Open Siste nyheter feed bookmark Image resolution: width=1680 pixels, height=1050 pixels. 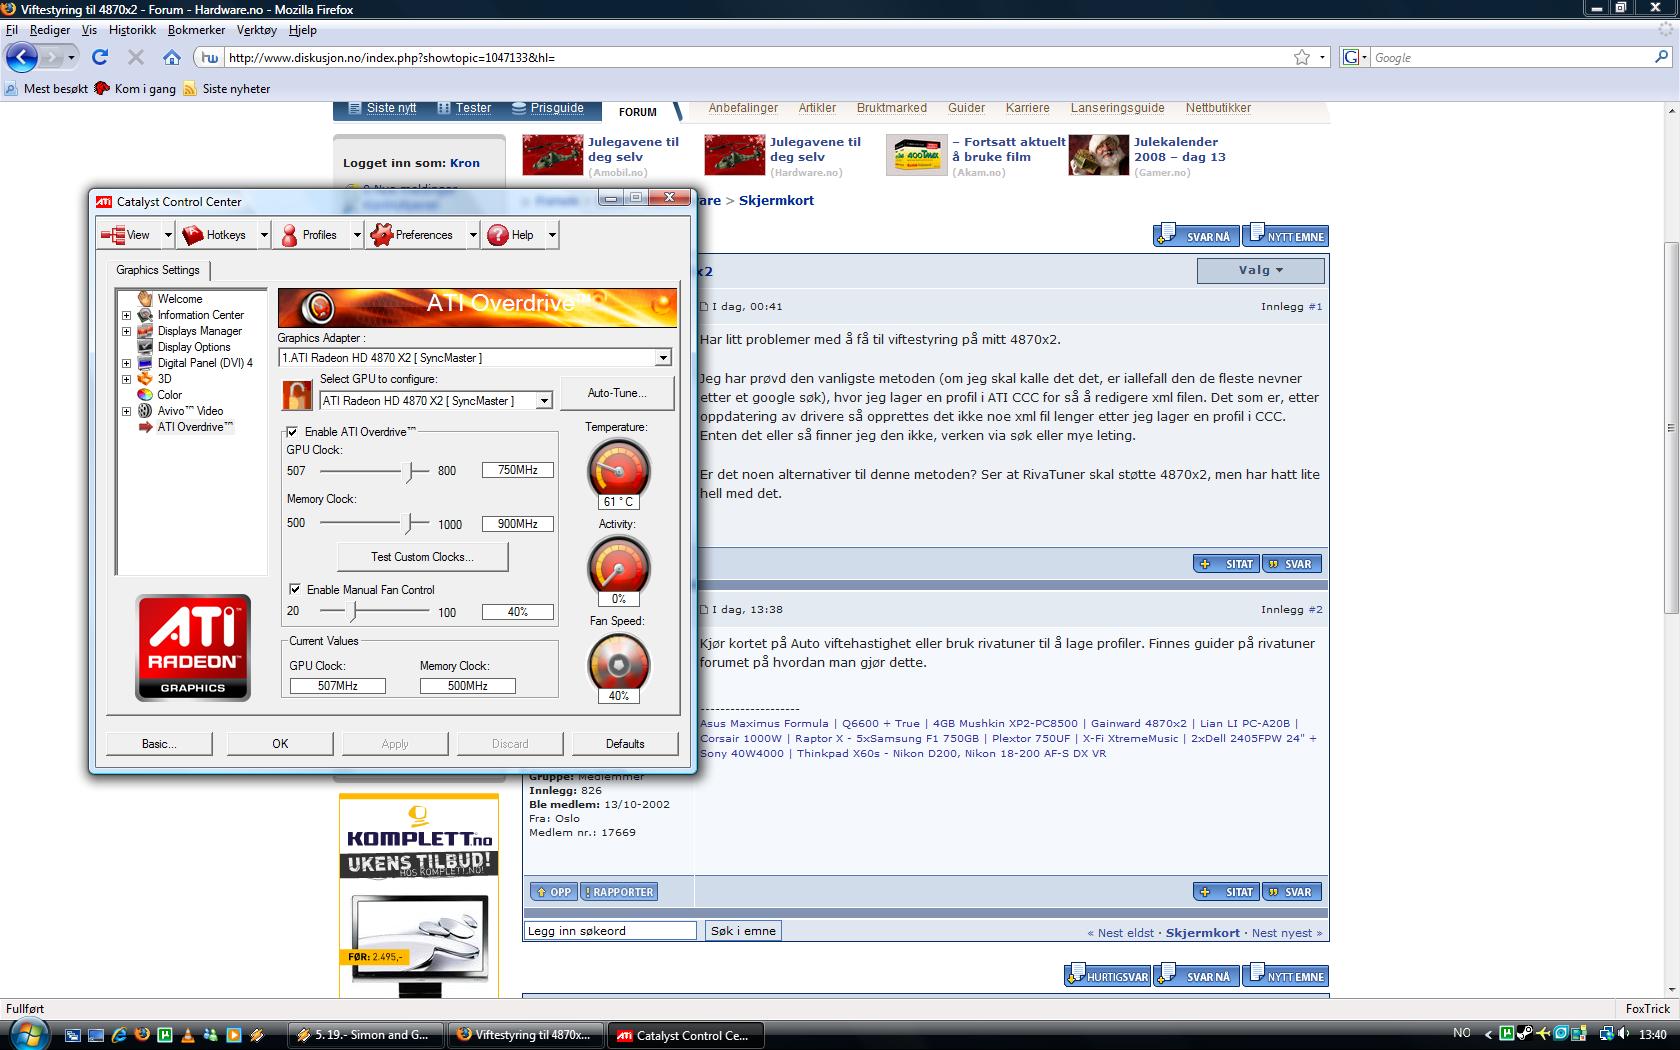coord(226,88)
